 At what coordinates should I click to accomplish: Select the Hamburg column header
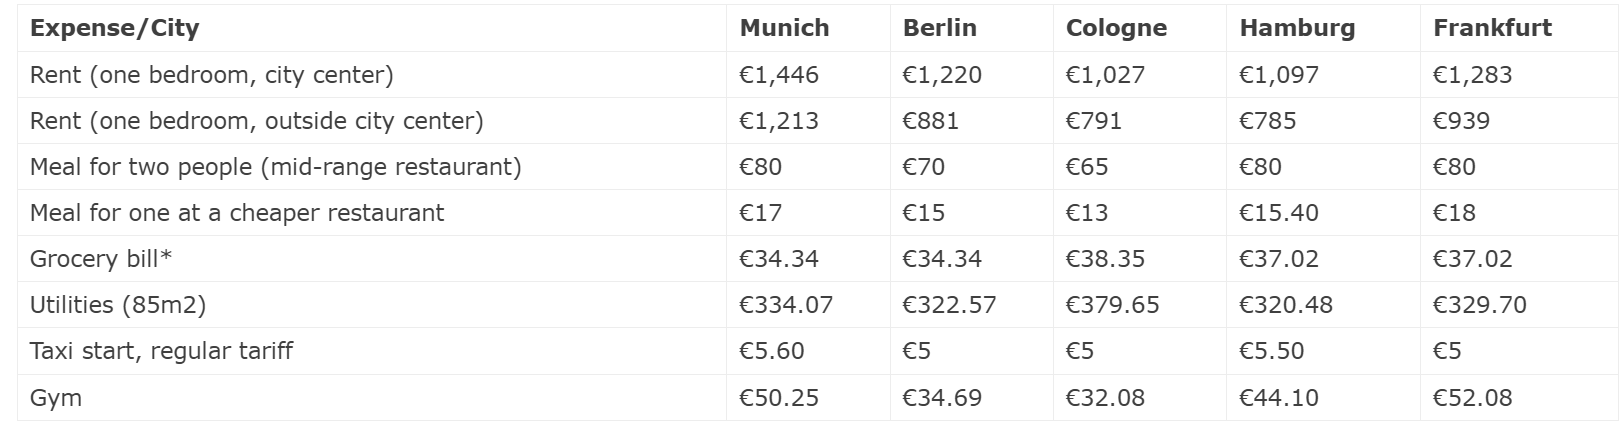click(1297, 28)
